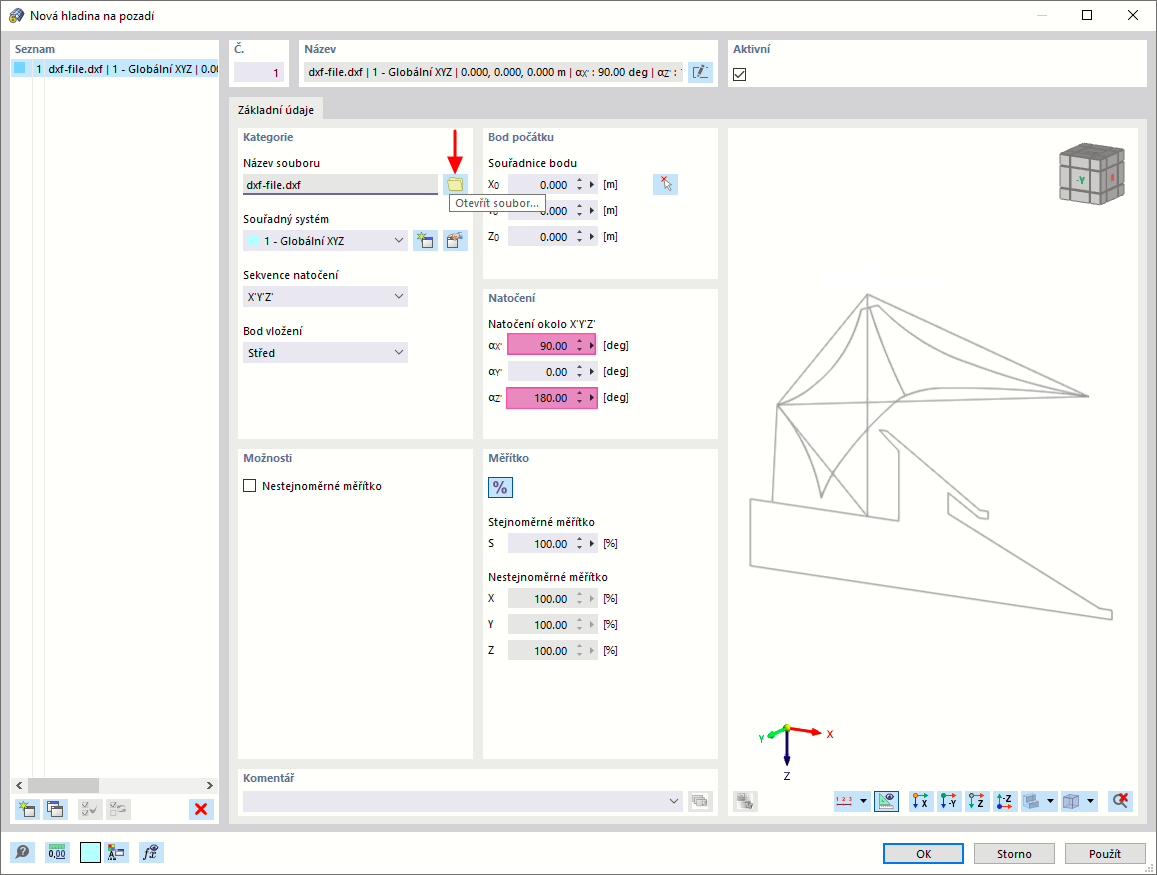Viewport: 1157px width, 875px height.
Task: Click the cyan color swatch in bottom bar
Action: (x=90, y=853)
